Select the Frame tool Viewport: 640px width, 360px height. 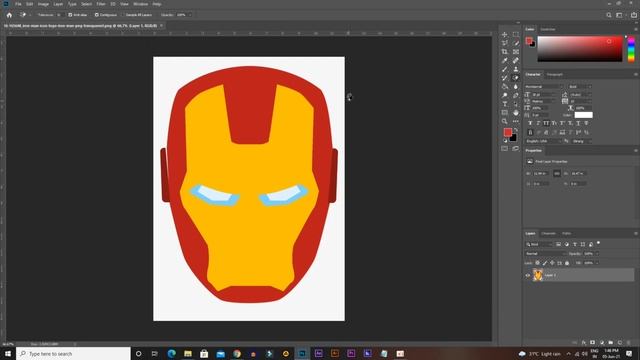(x=516, y=51)
